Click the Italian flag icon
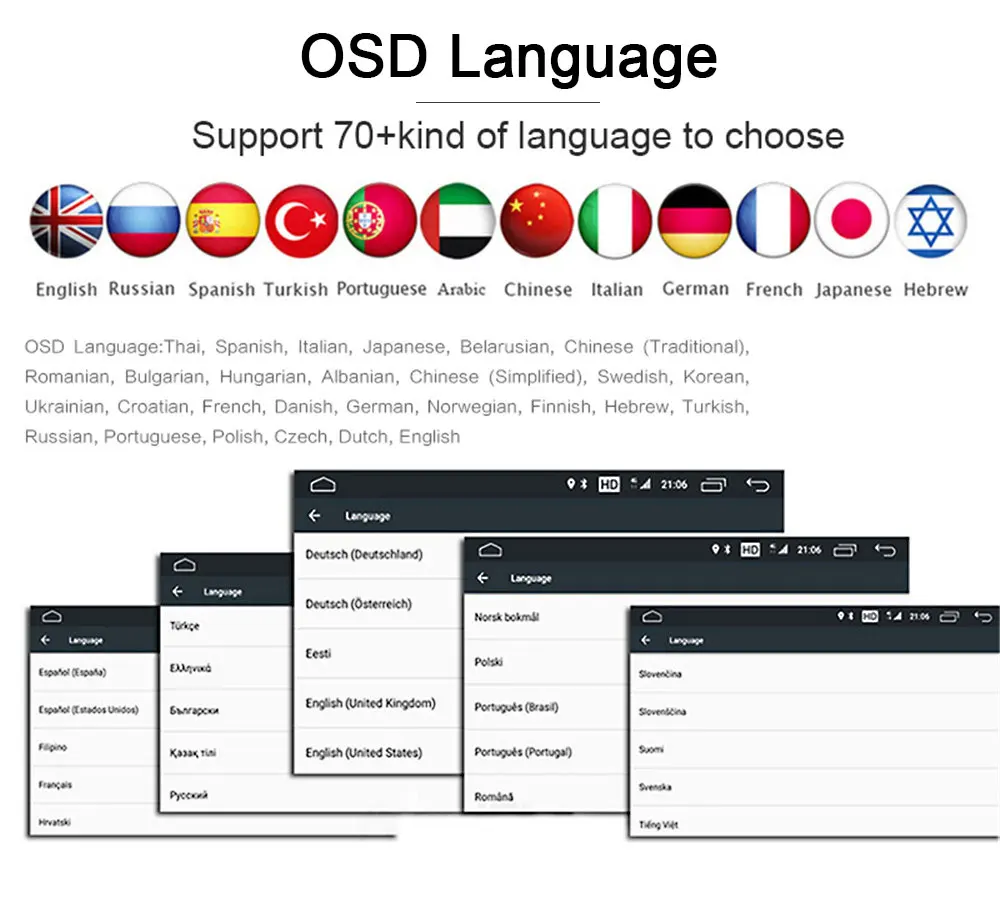Viewport: 1000px width, 909px height. (615, 221)
